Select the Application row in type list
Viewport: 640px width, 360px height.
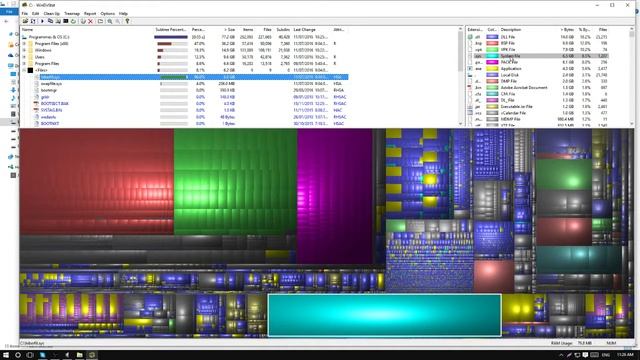(538, 69)
